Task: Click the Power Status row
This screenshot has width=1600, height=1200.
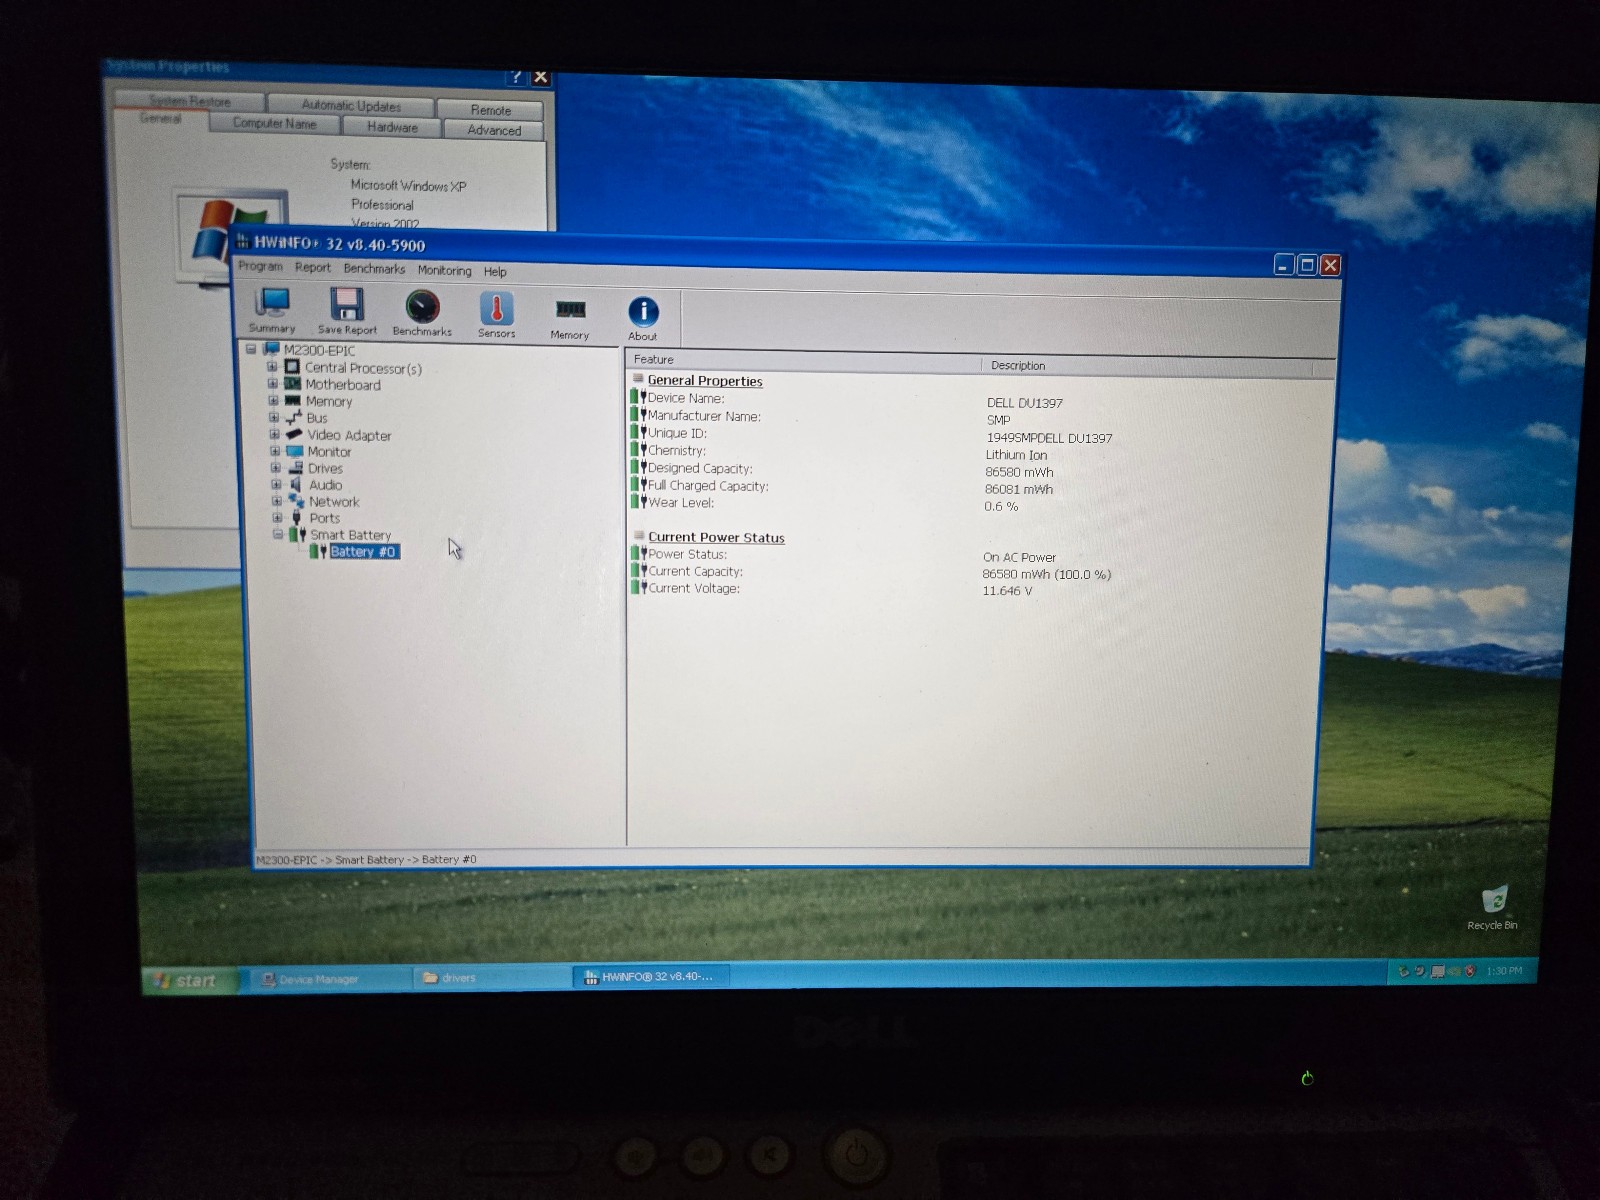Action: [x=978, y=555]
